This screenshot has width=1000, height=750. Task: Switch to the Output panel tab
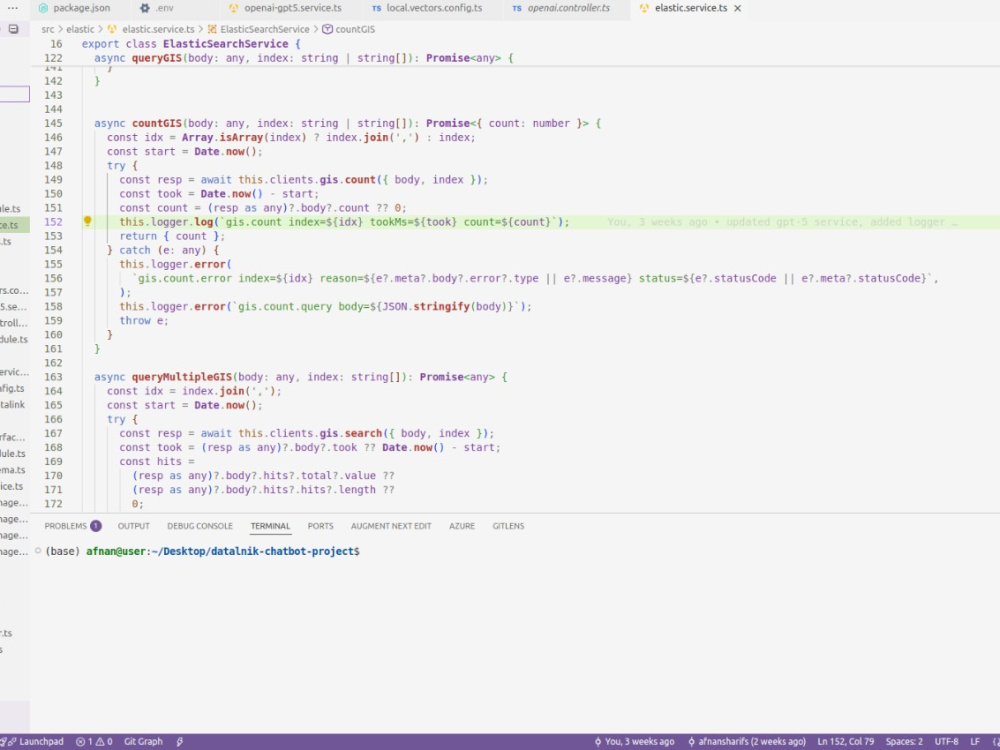133,526
